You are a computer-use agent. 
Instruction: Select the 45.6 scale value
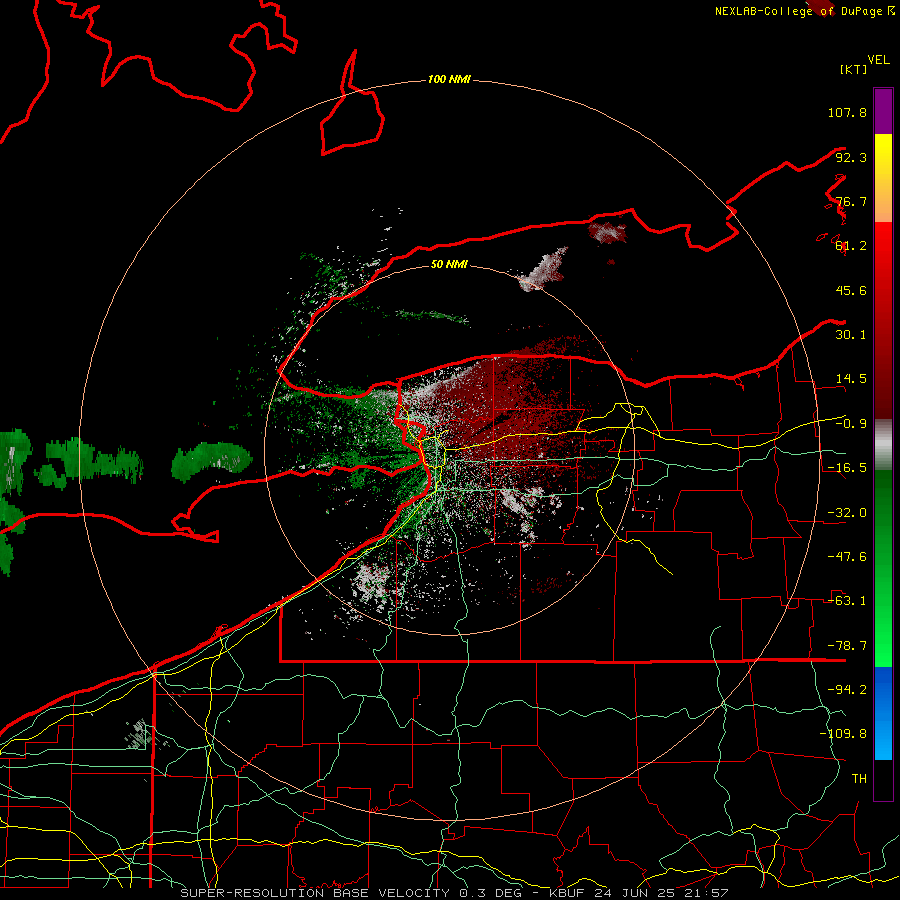point(851,290)
